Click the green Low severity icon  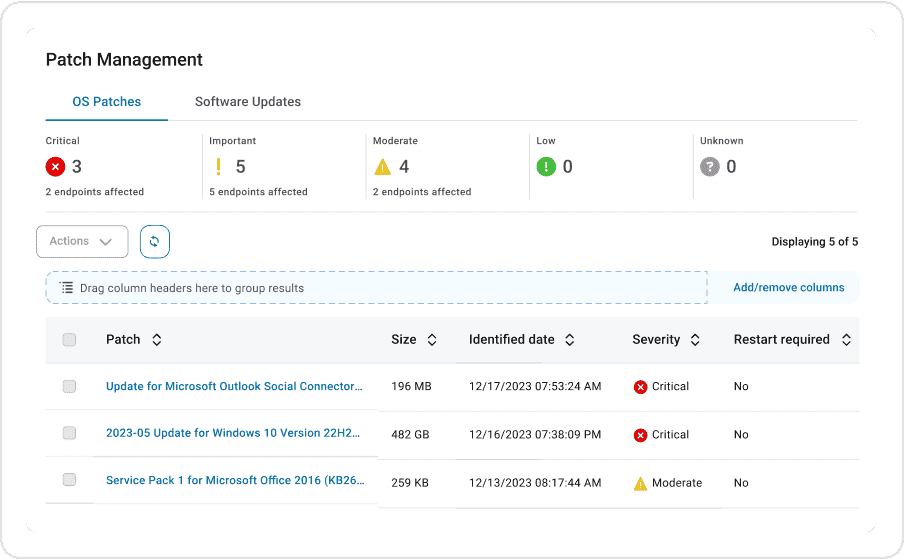click(x=546, y=167)
